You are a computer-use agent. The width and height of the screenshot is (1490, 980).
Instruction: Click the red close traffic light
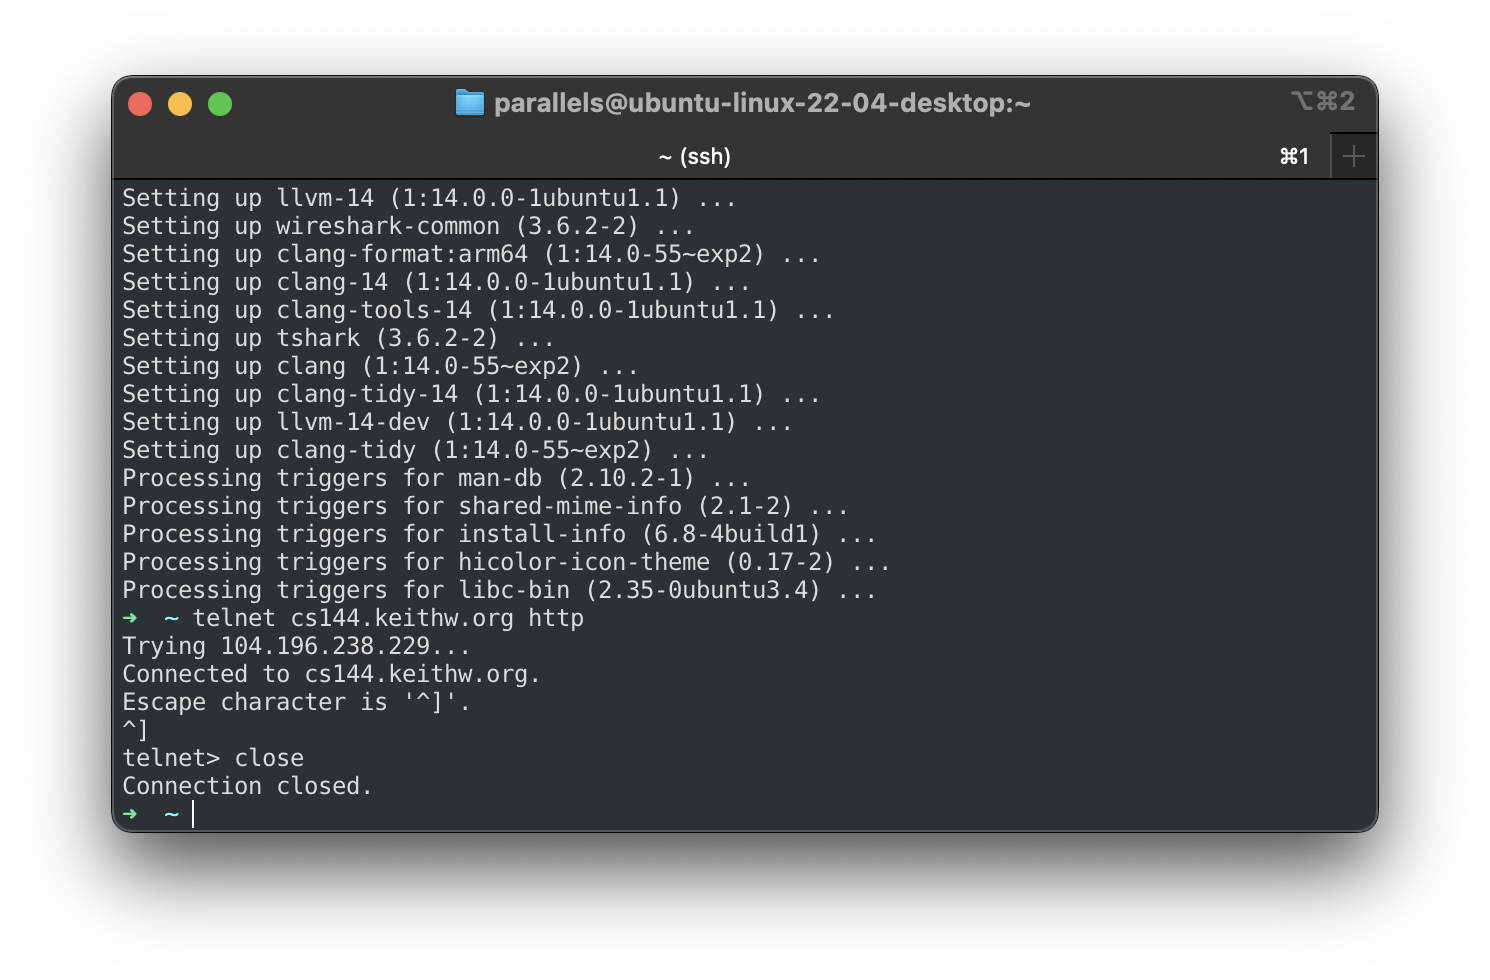coord(140,103)
